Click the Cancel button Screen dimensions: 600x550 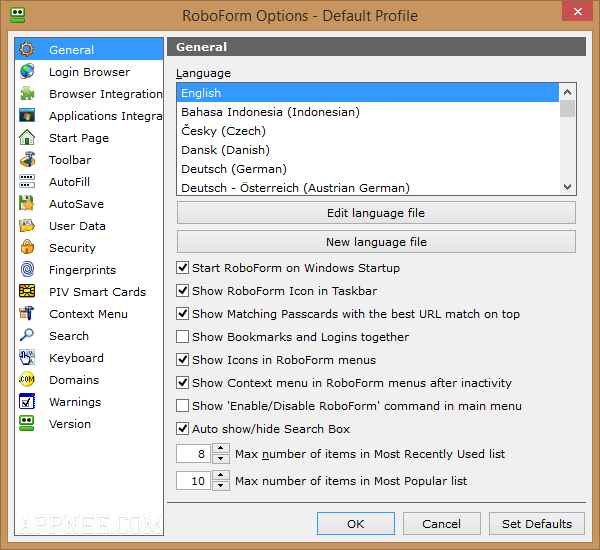pos(442,523)
